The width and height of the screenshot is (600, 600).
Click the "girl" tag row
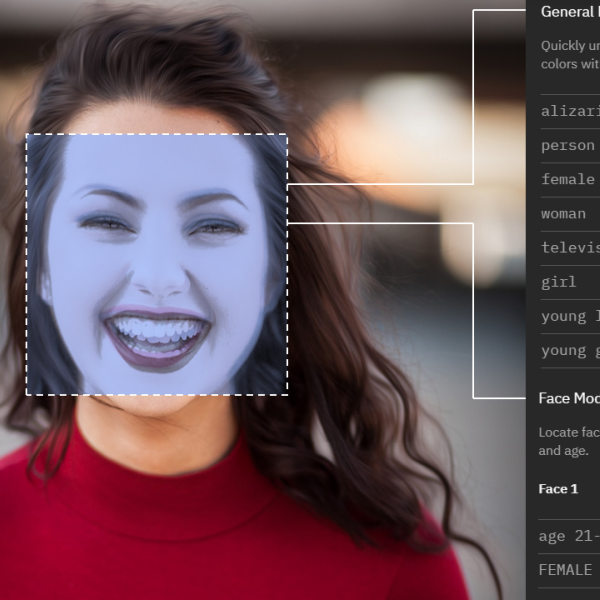[570, 282]
